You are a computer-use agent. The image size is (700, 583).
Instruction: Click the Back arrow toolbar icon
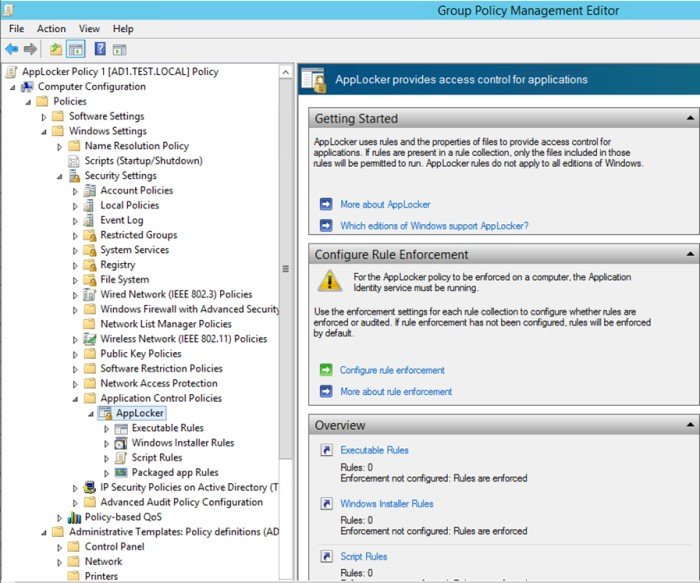11,48
